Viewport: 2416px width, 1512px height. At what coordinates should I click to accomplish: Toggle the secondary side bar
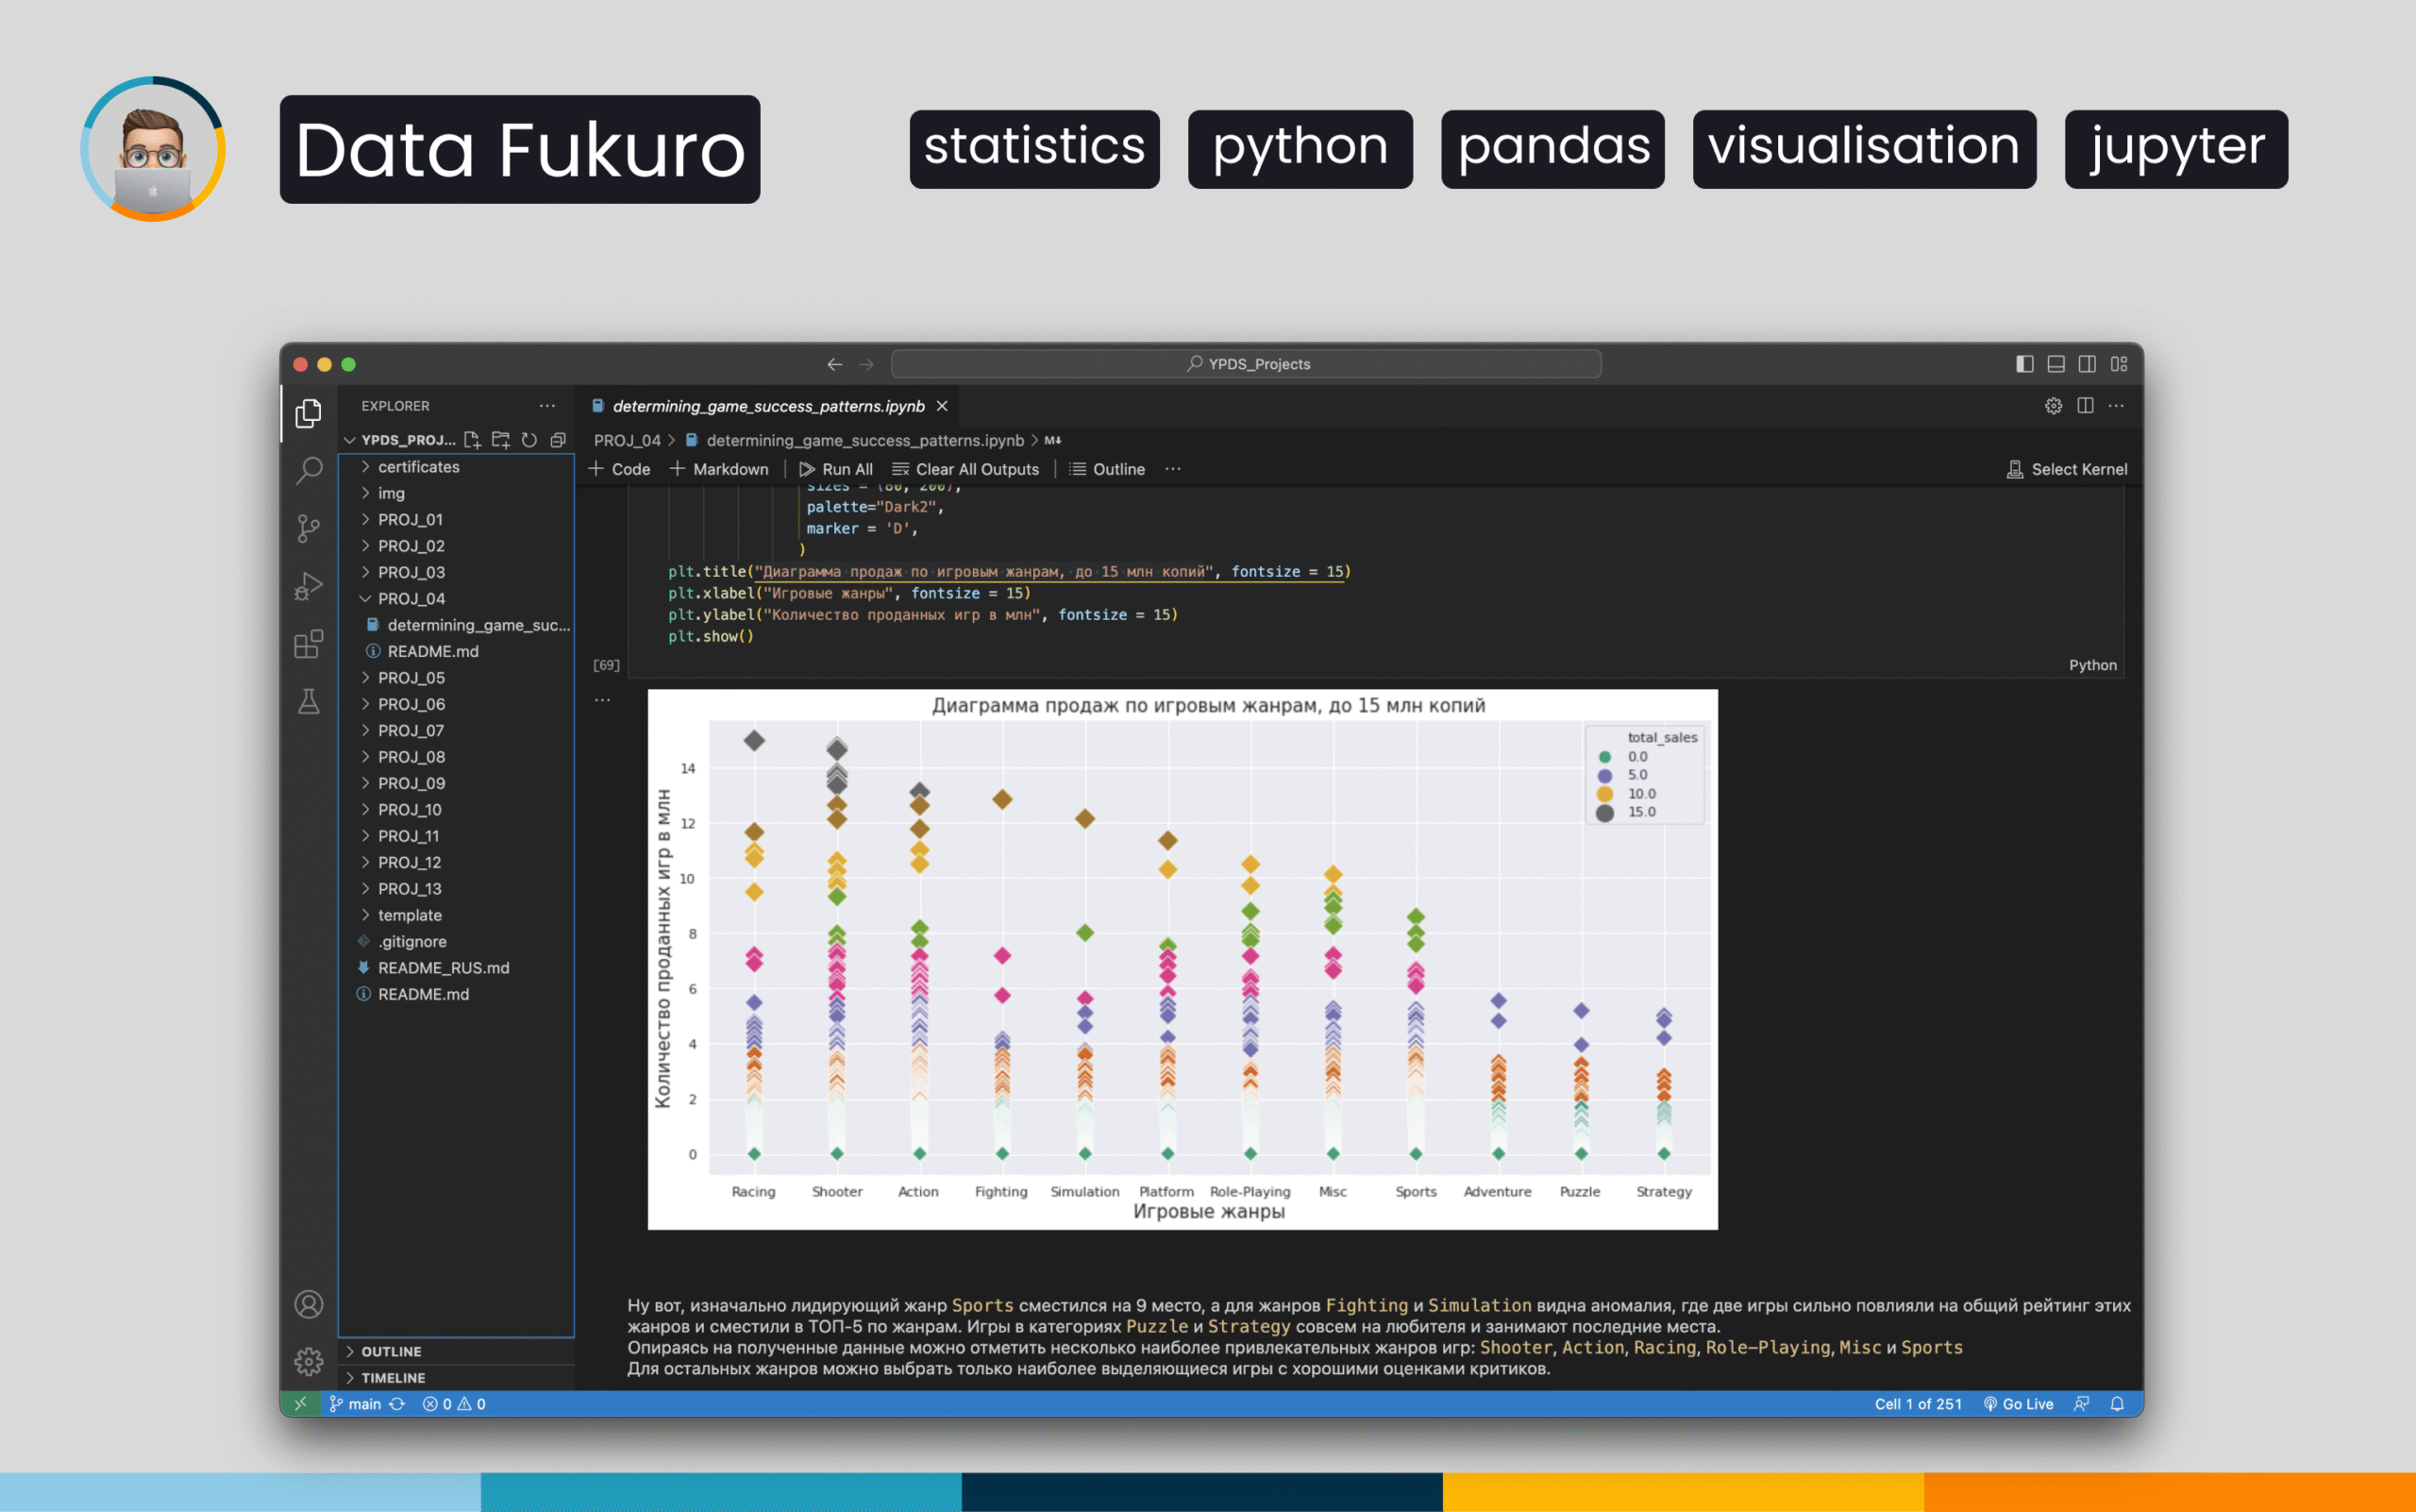2087,364
